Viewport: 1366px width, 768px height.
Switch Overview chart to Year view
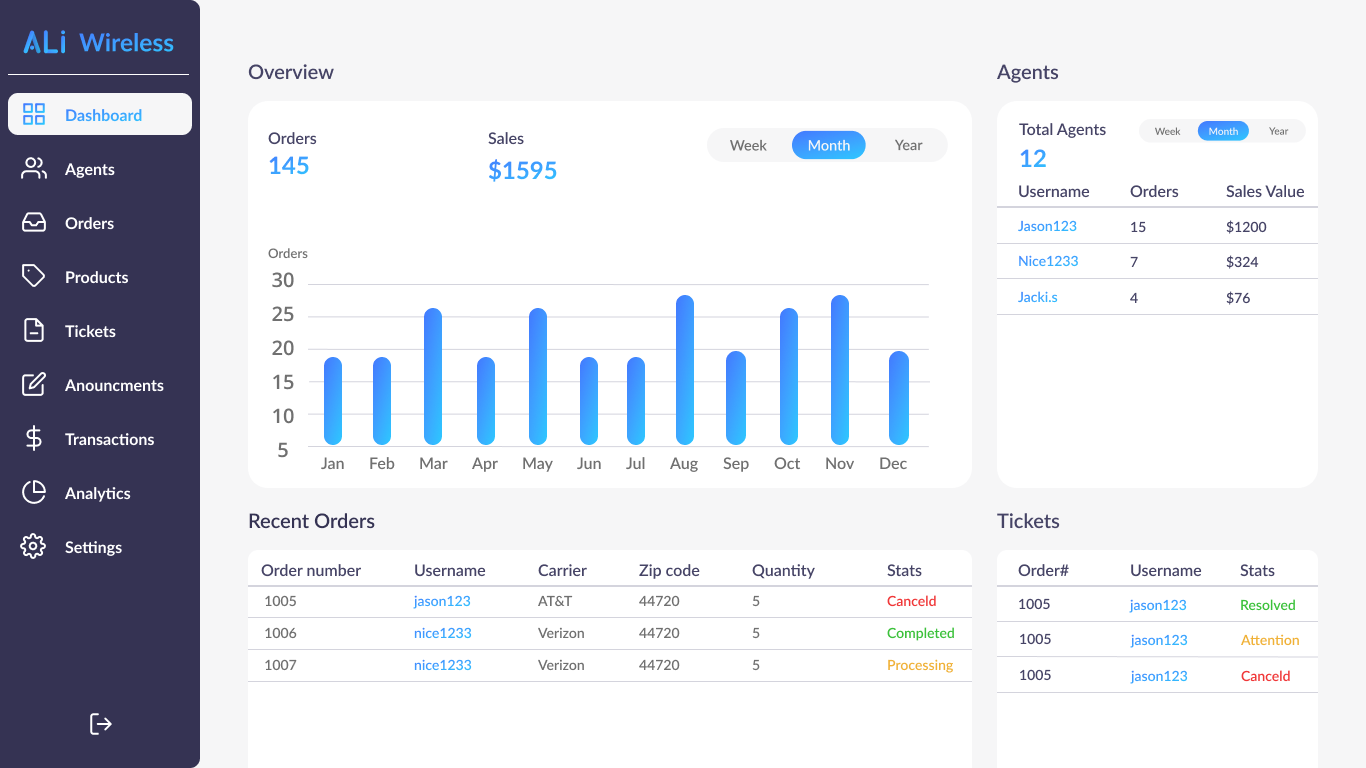click(x=908, y=145)
